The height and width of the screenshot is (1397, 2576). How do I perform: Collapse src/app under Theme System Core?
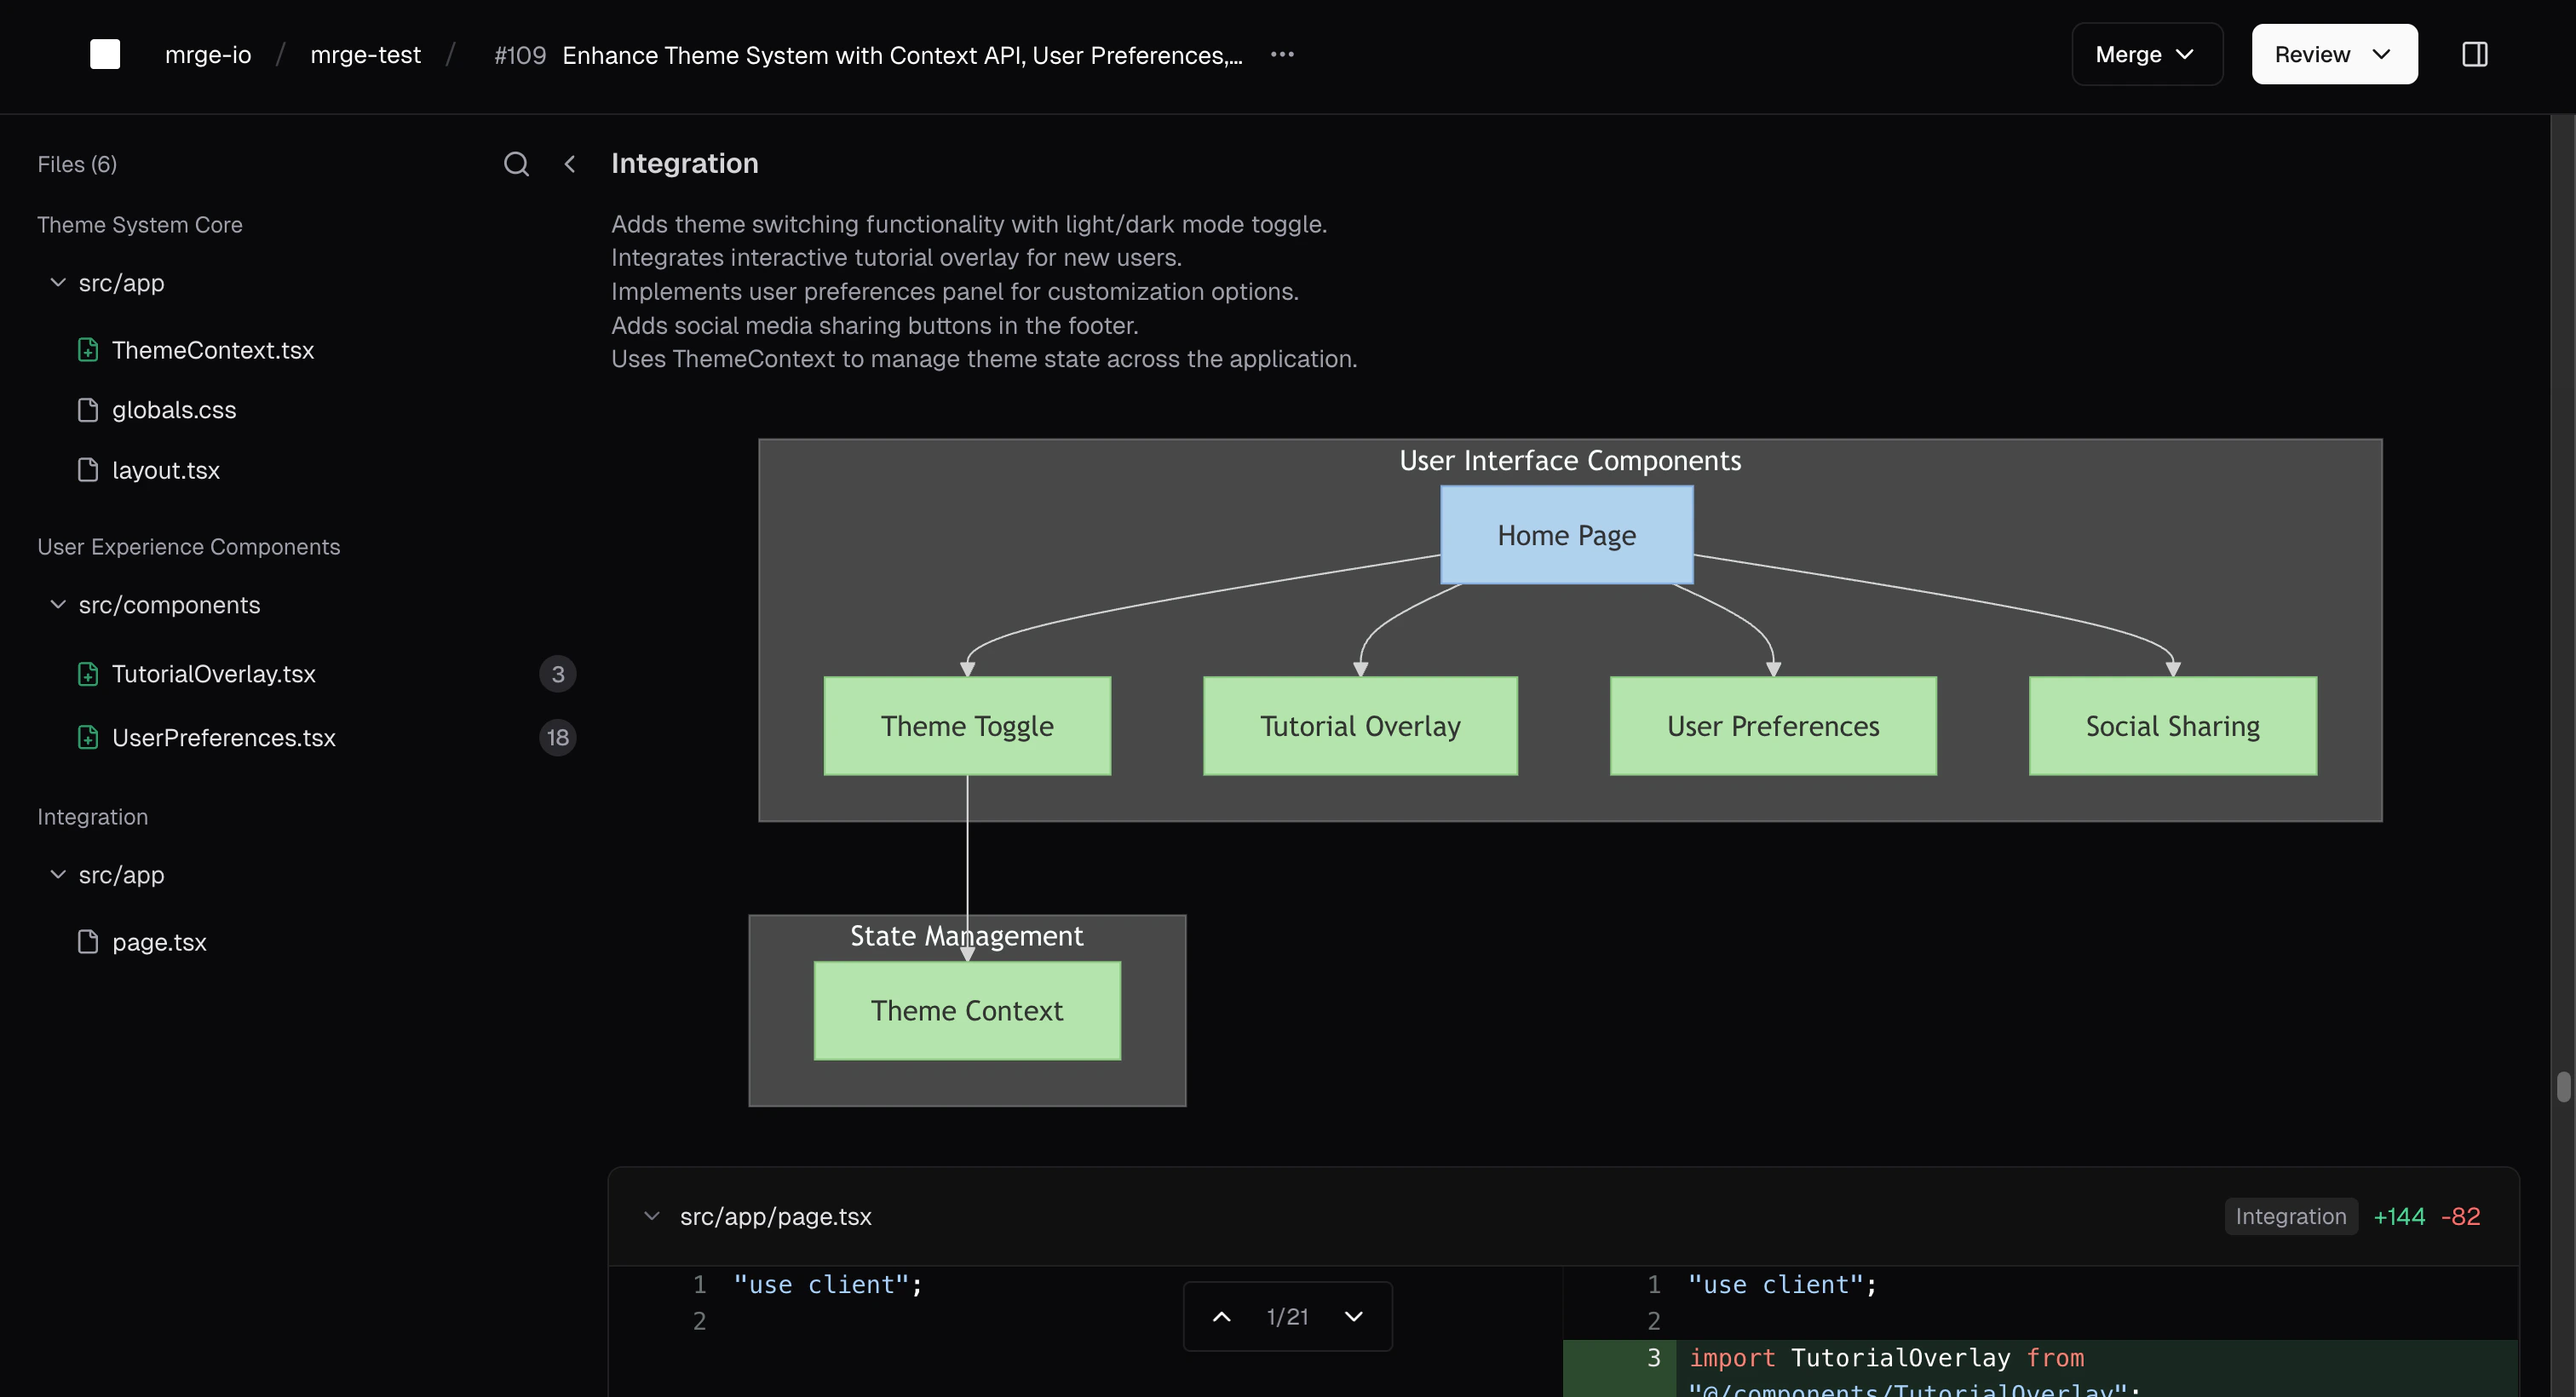(x=57, y=282)
